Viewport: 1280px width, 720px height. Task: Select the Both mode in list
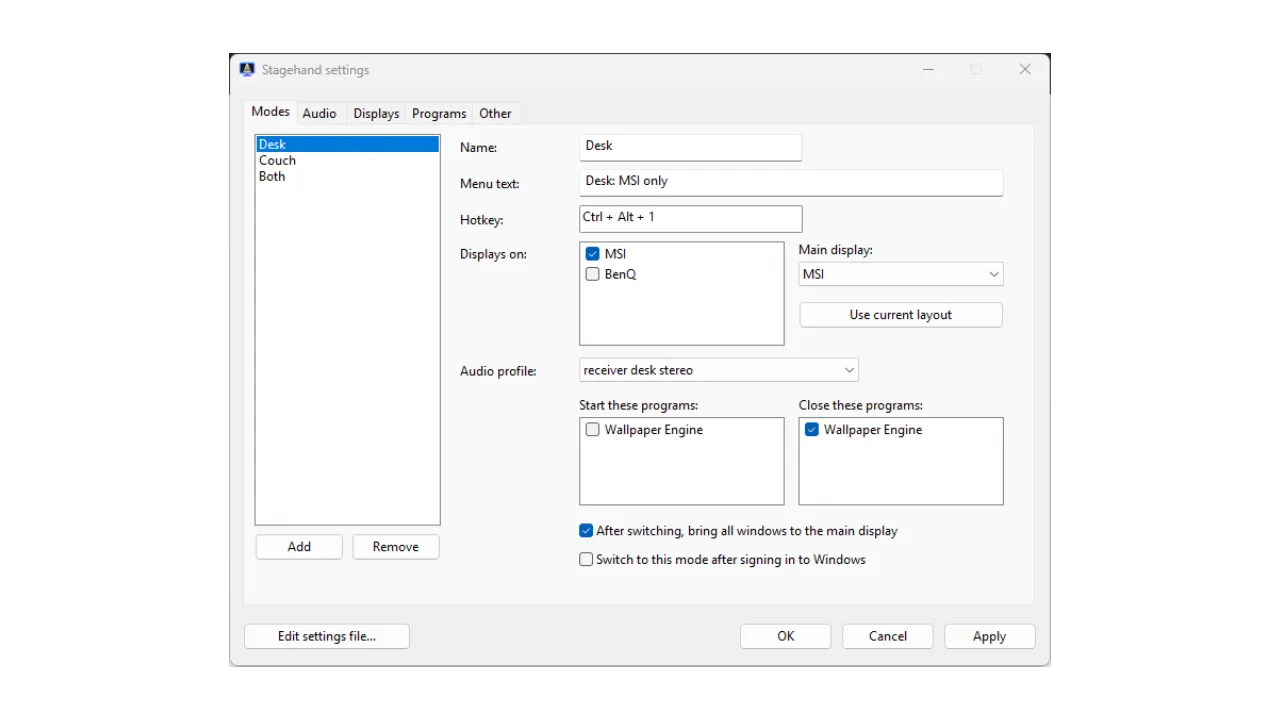tap(347, 176)
